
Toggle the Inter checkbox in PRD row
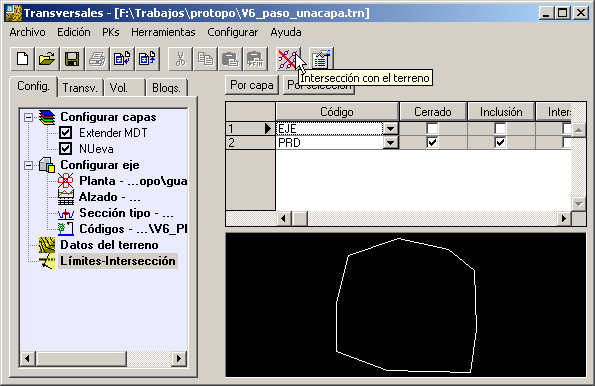(x=567, y=143)
